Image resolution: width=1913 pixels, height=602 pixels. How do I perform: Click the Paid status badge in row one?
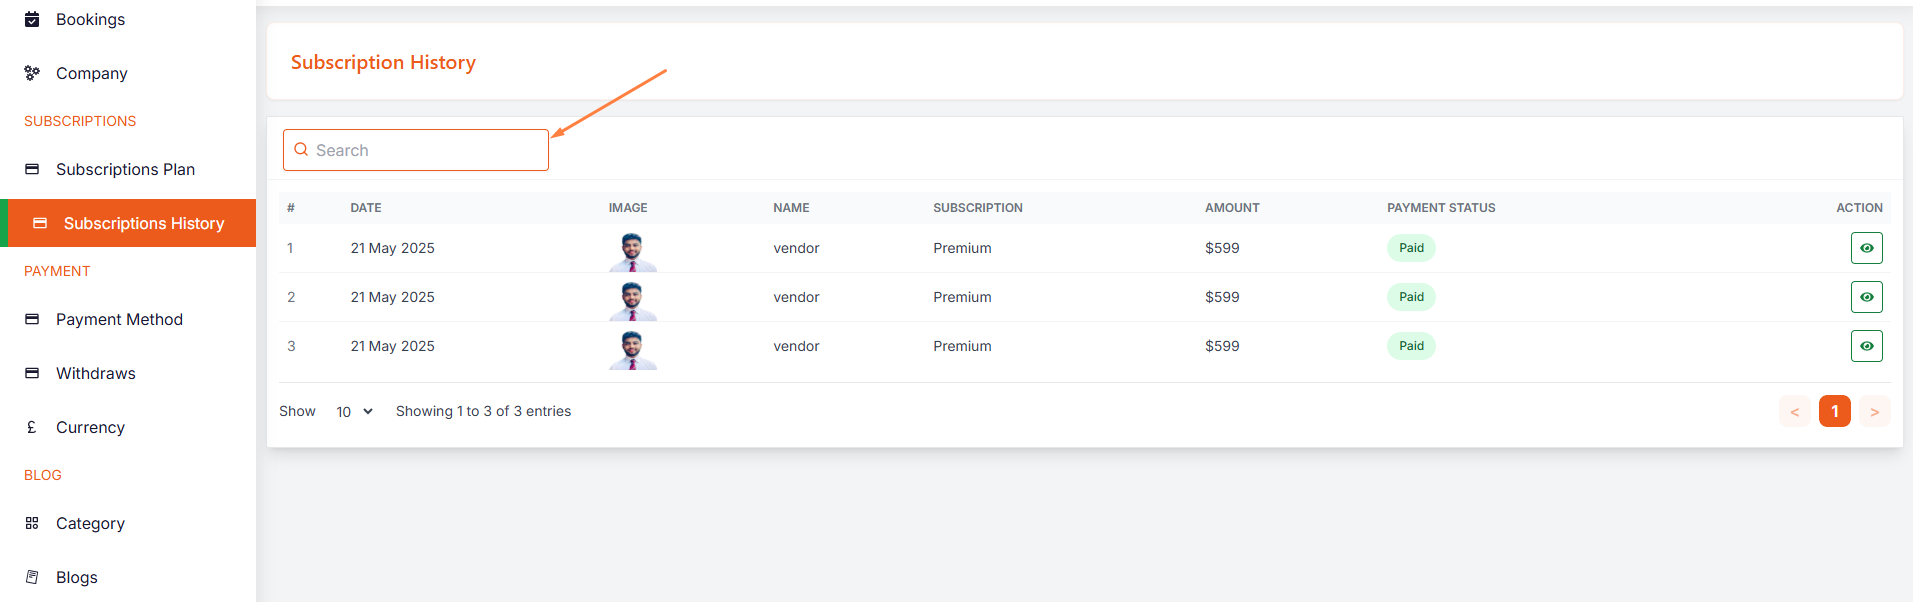1410,248
